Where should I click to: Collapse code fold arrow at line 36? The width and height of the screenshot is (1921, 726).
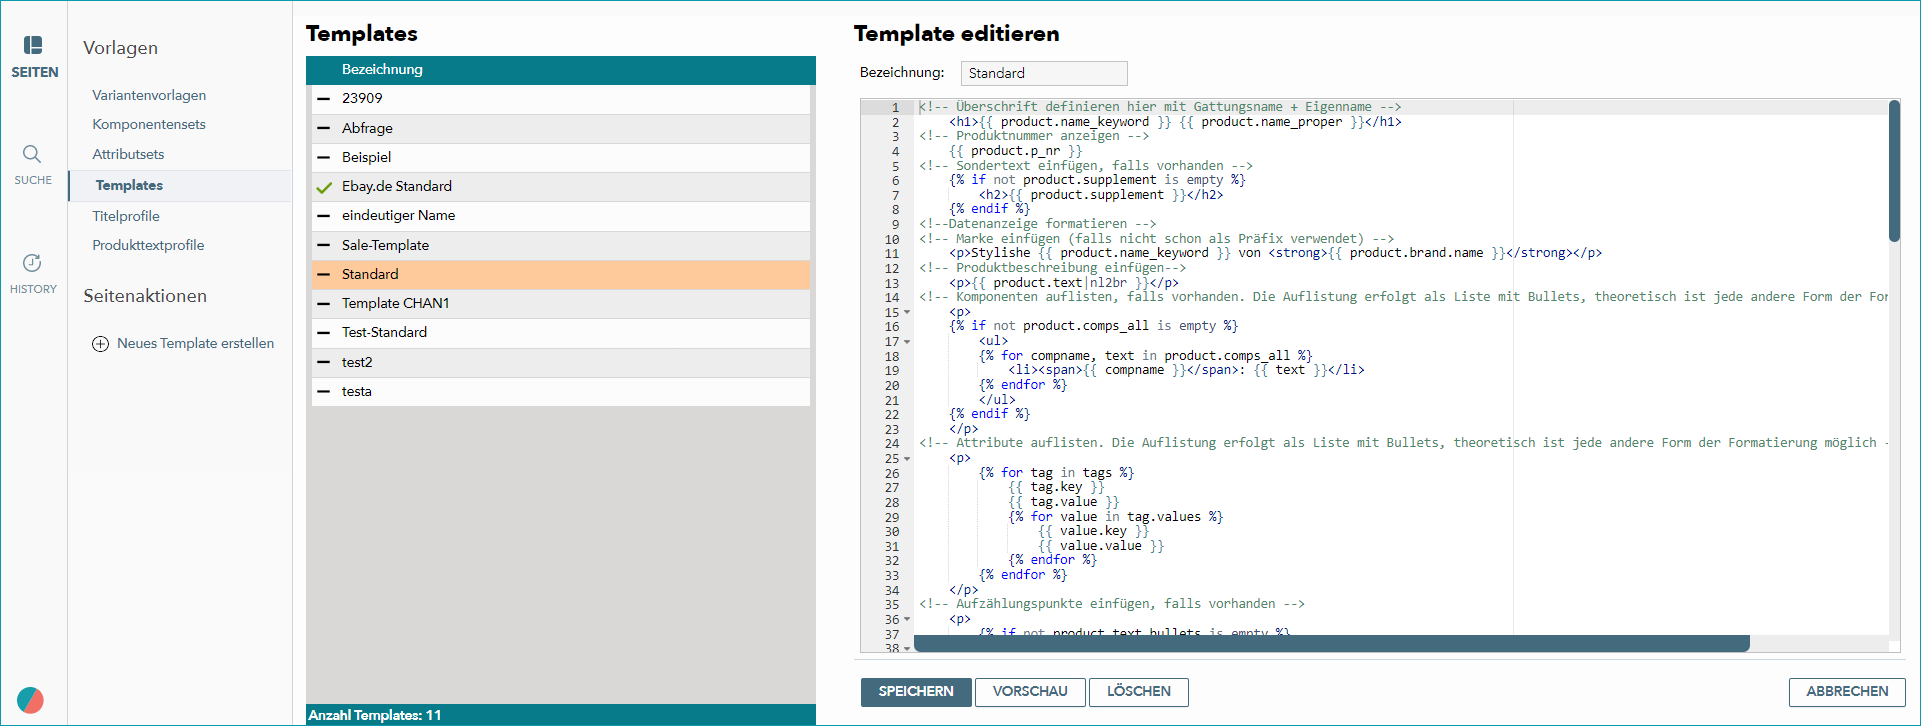click(907, 620)
